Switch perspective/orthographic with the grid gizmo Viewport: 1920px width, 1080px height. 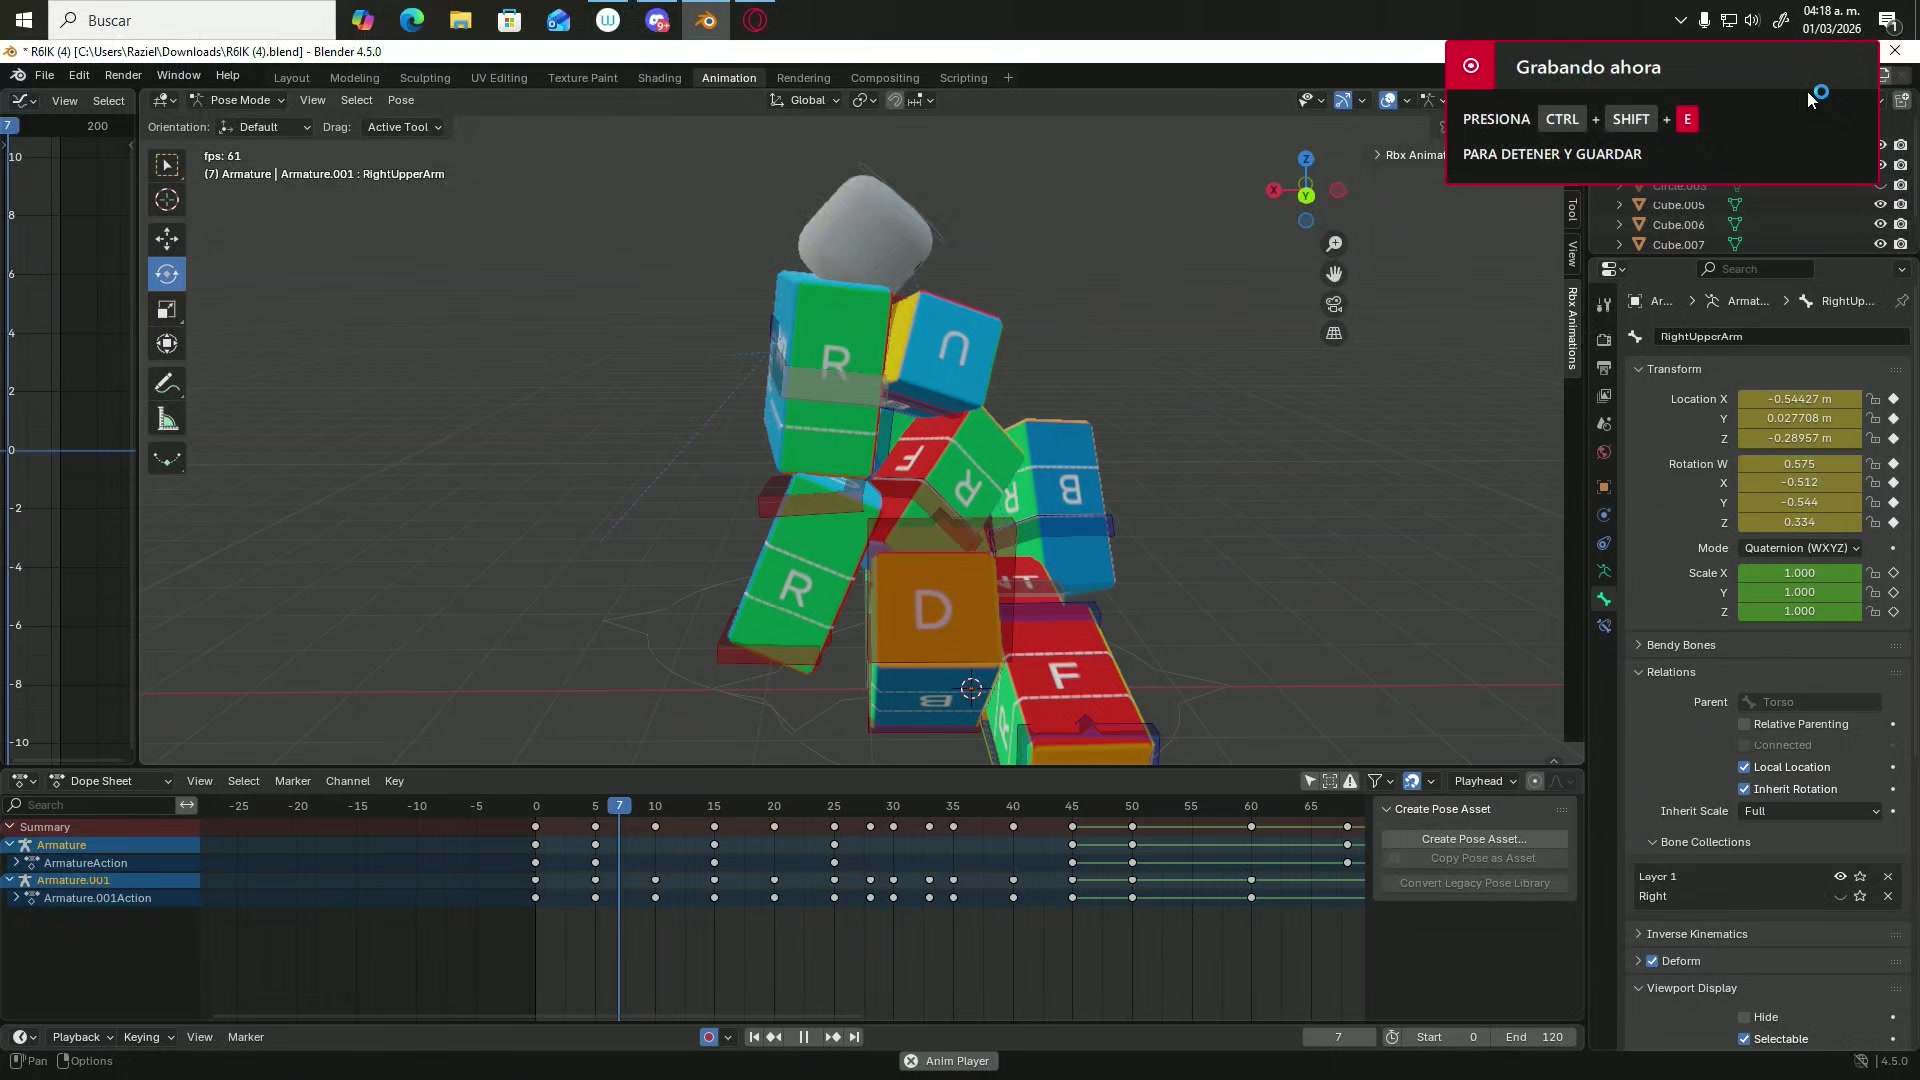[1334, 334]
